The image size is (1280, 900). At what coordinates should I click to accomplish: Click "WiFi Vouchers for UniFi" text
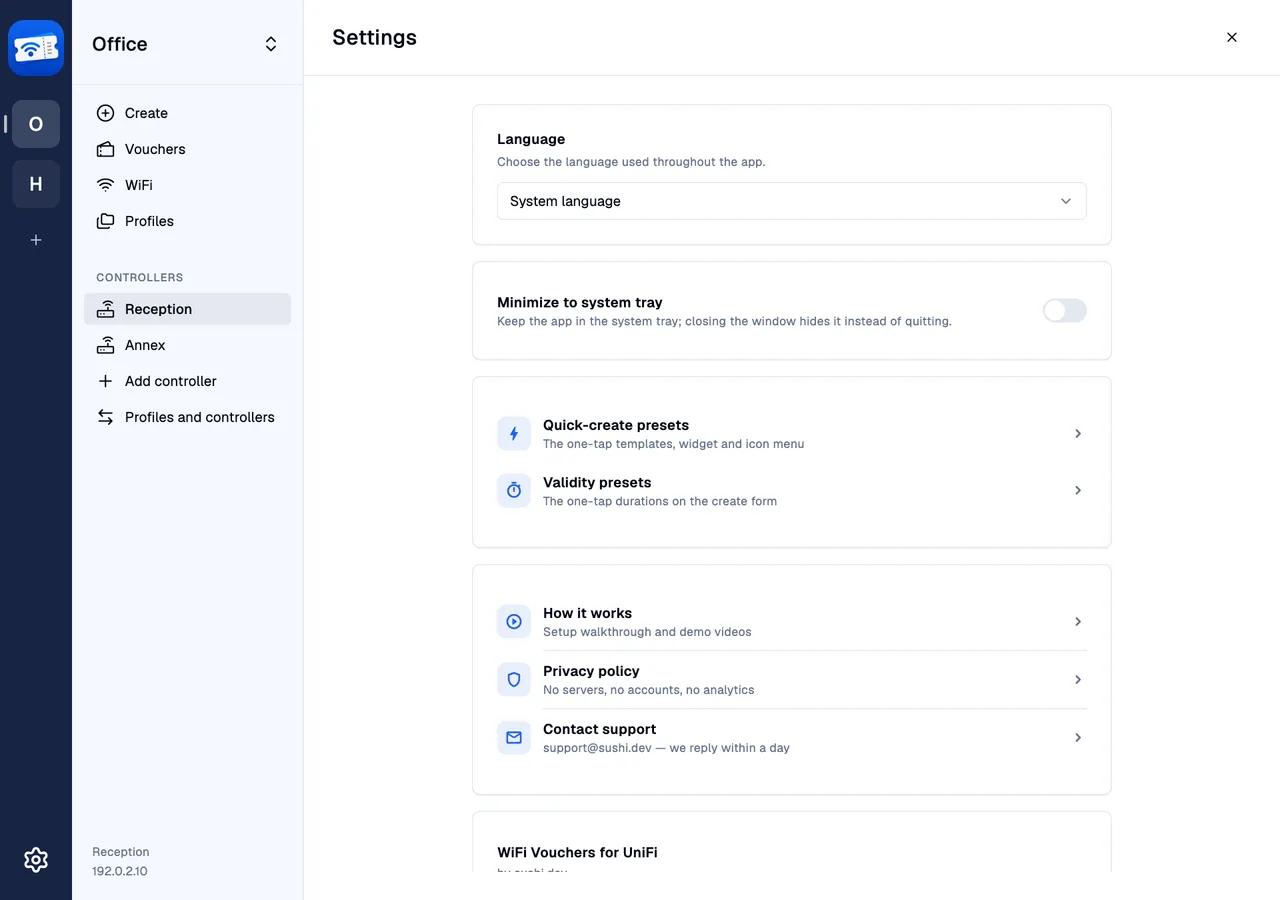(577, 853)
